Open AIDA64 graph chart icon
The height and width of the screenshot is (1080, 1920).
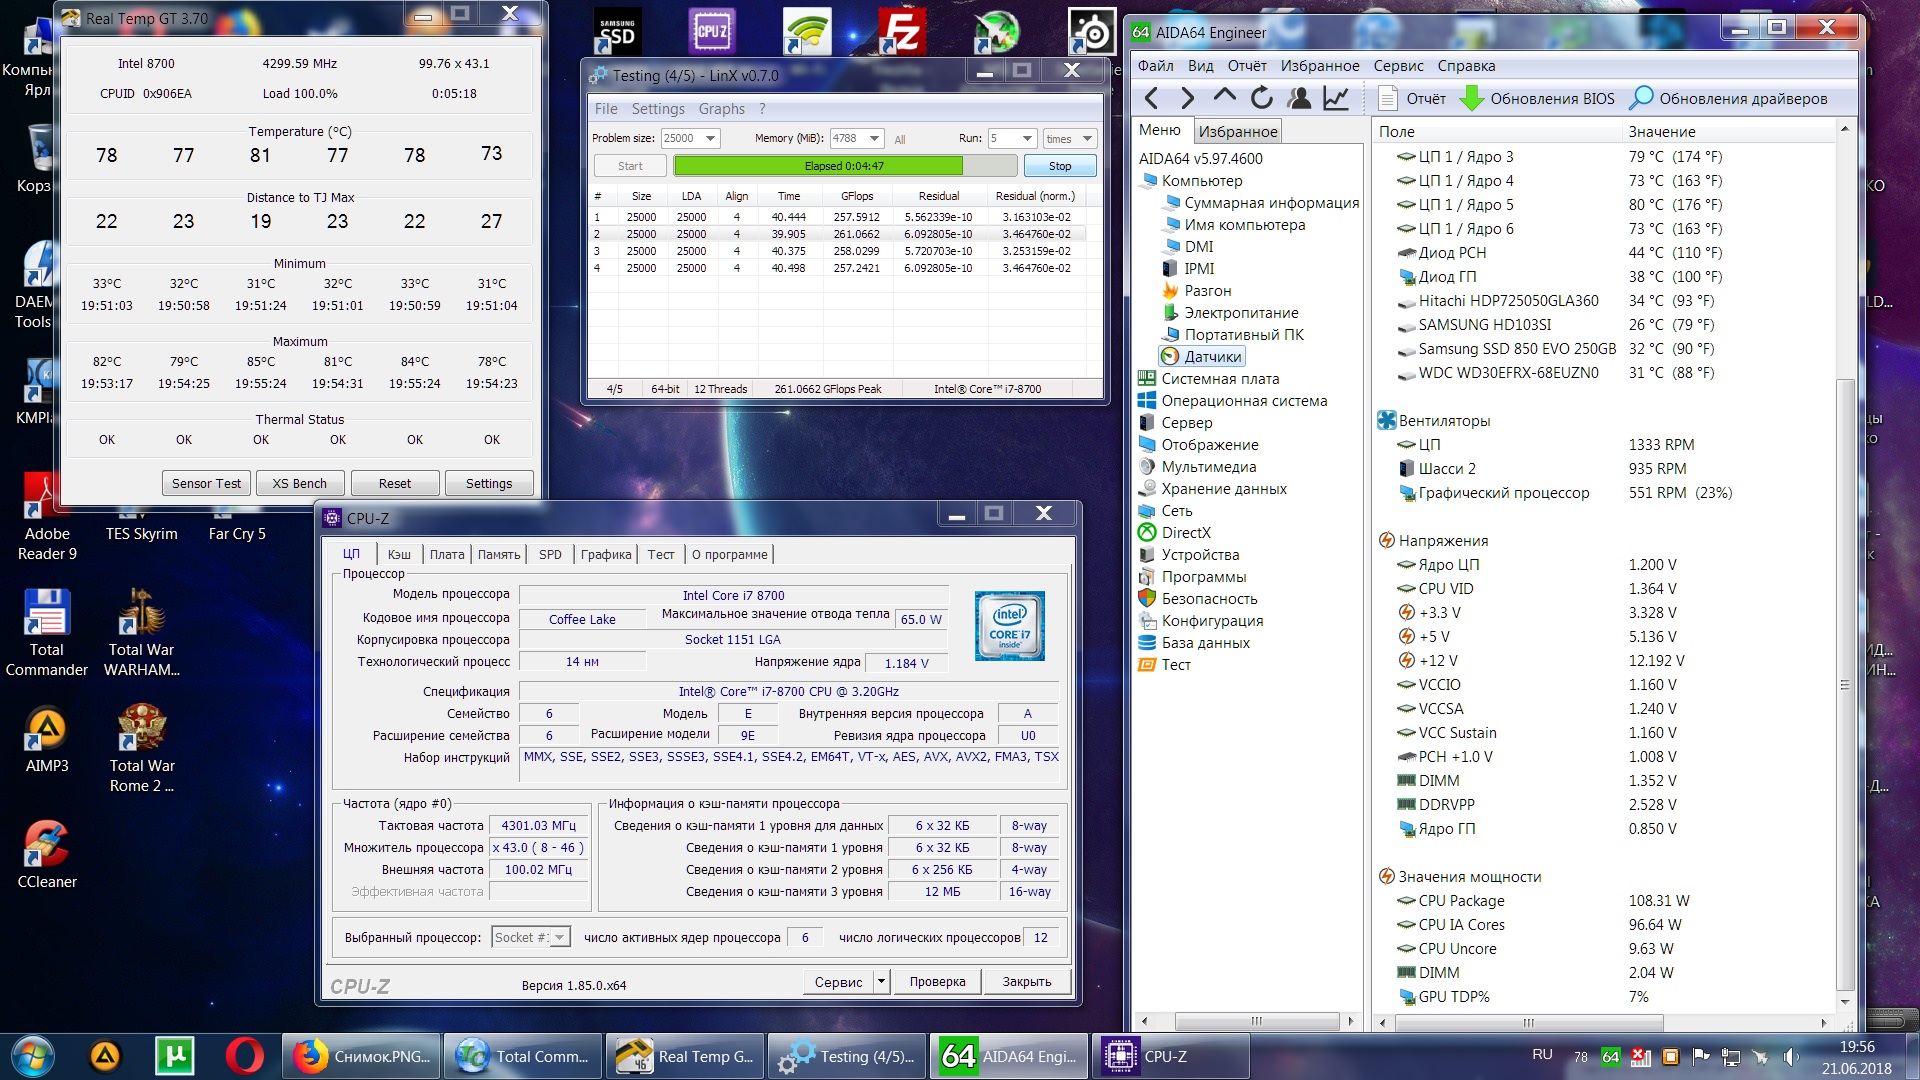pos(1336,98)
